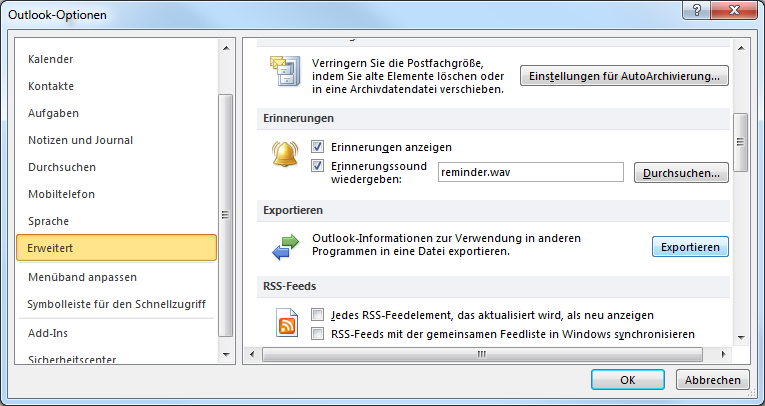Click the RSS-Feeds section header
Screen dimensions: 765x406
493,286
